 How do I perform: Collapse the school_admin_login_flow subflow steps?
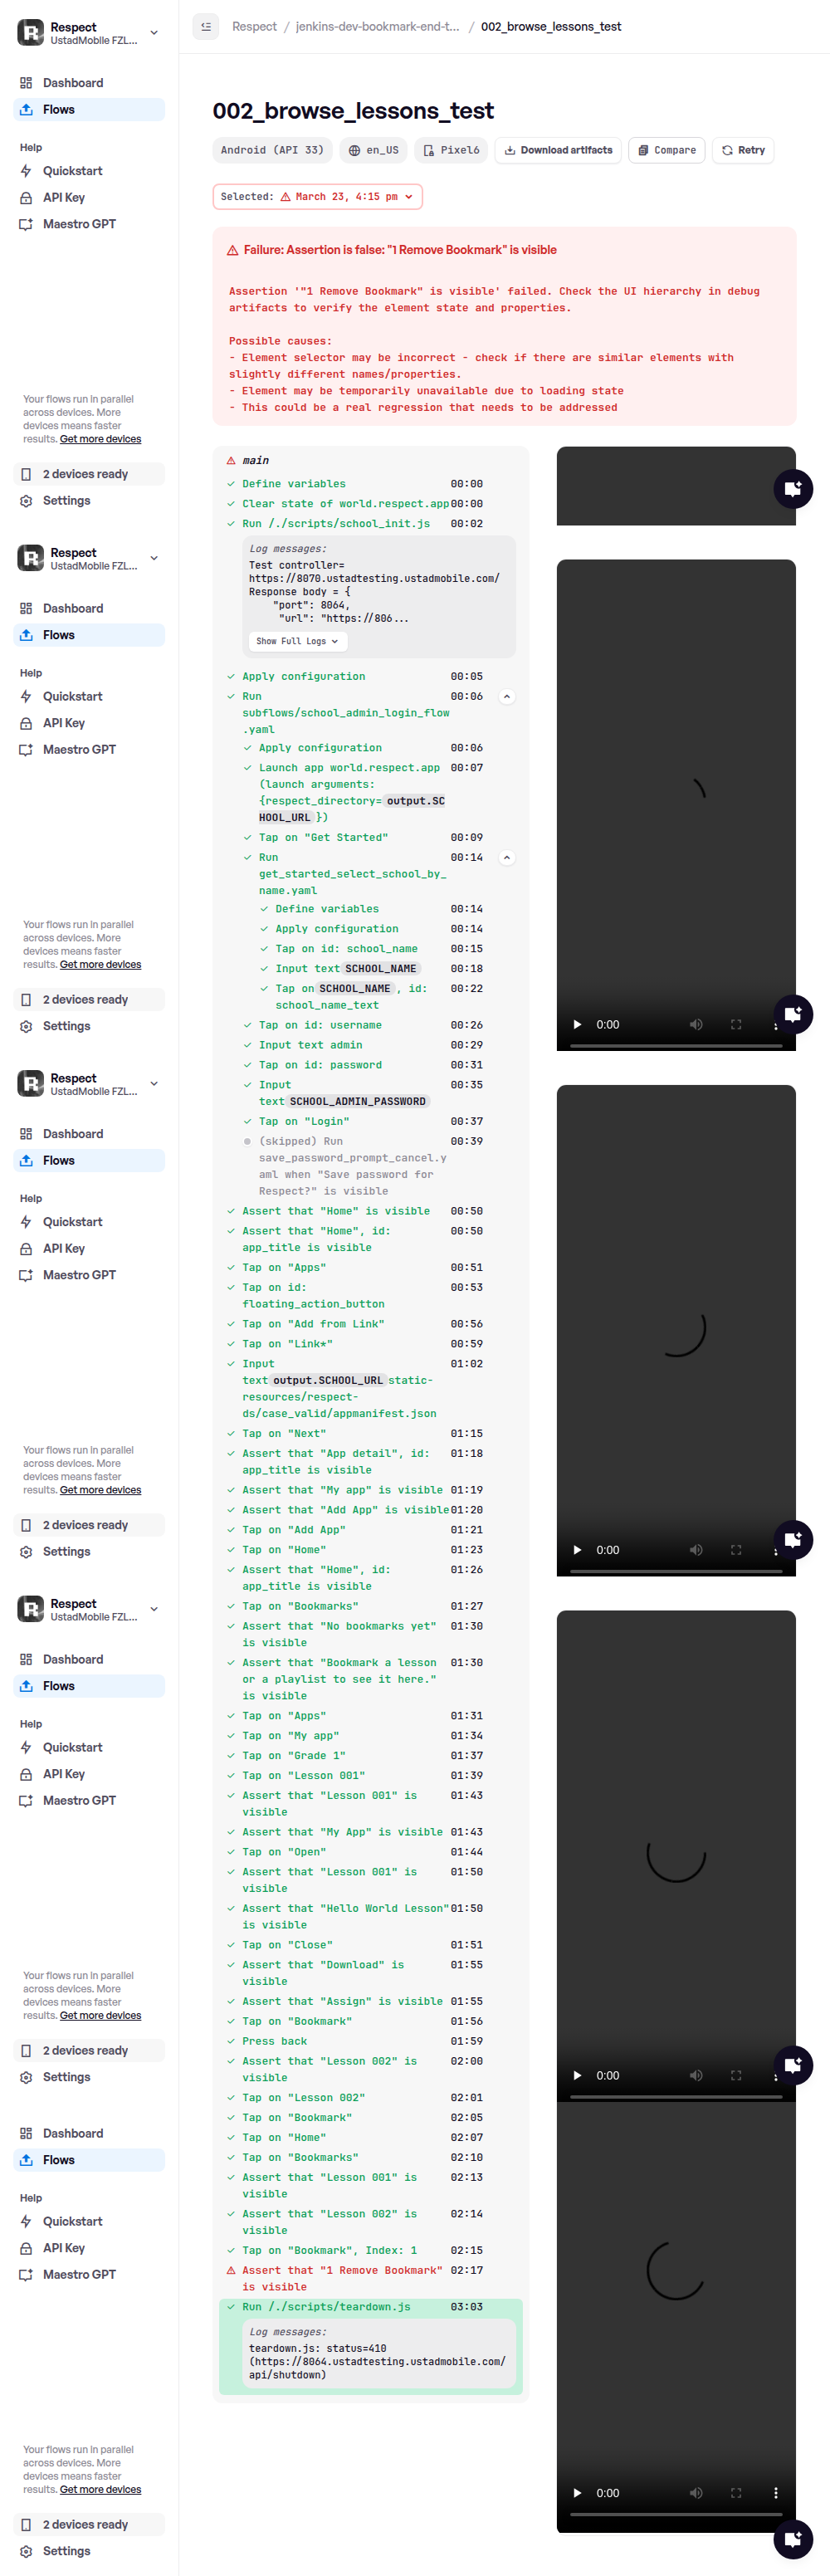click(x=507, y=697)
